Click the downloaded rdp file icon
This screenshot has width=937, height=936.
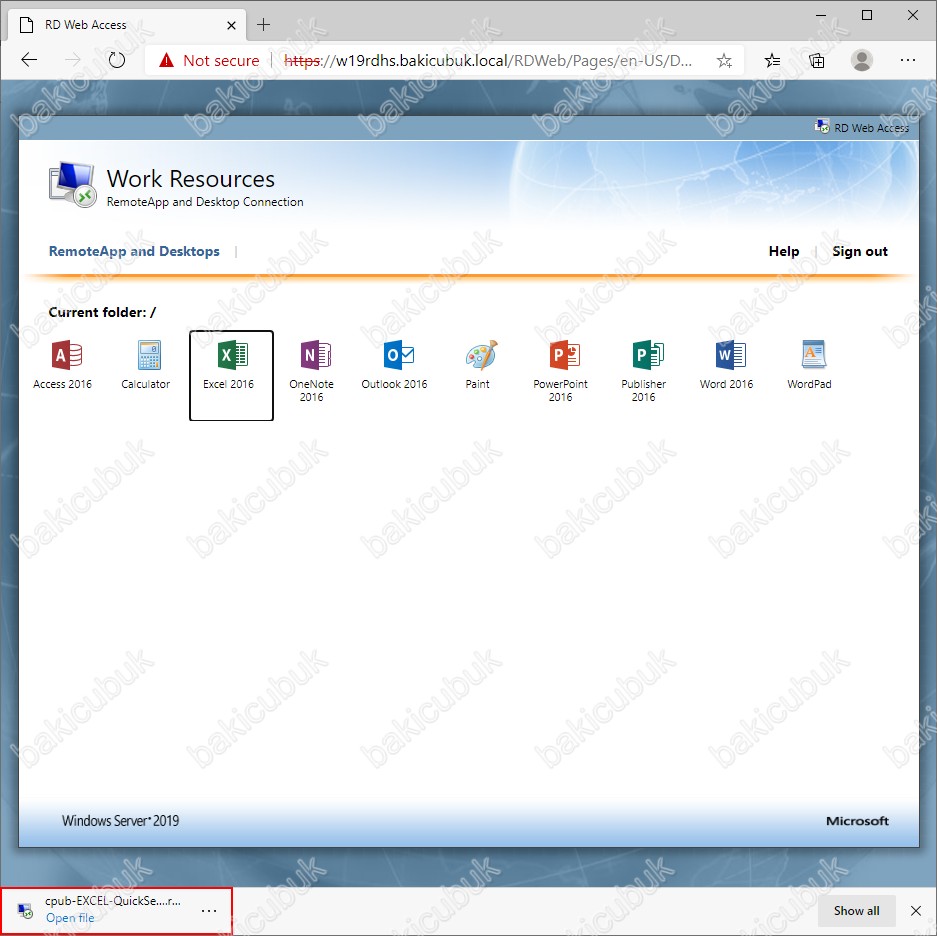(x=25, y=910)
